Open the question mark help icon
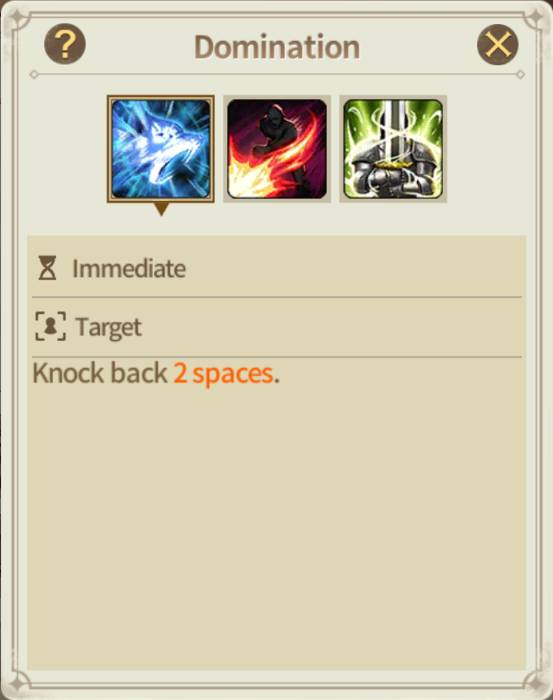Screen dimensions: 553x700 (65, 44)
